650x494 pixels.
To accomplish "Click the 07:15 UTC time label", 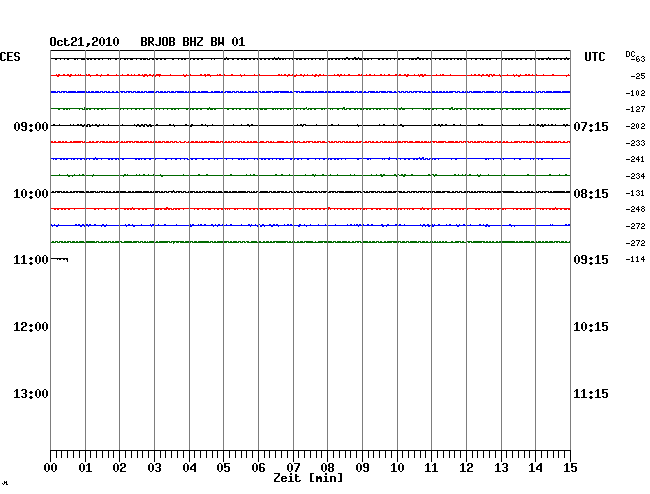I will 591,127.
